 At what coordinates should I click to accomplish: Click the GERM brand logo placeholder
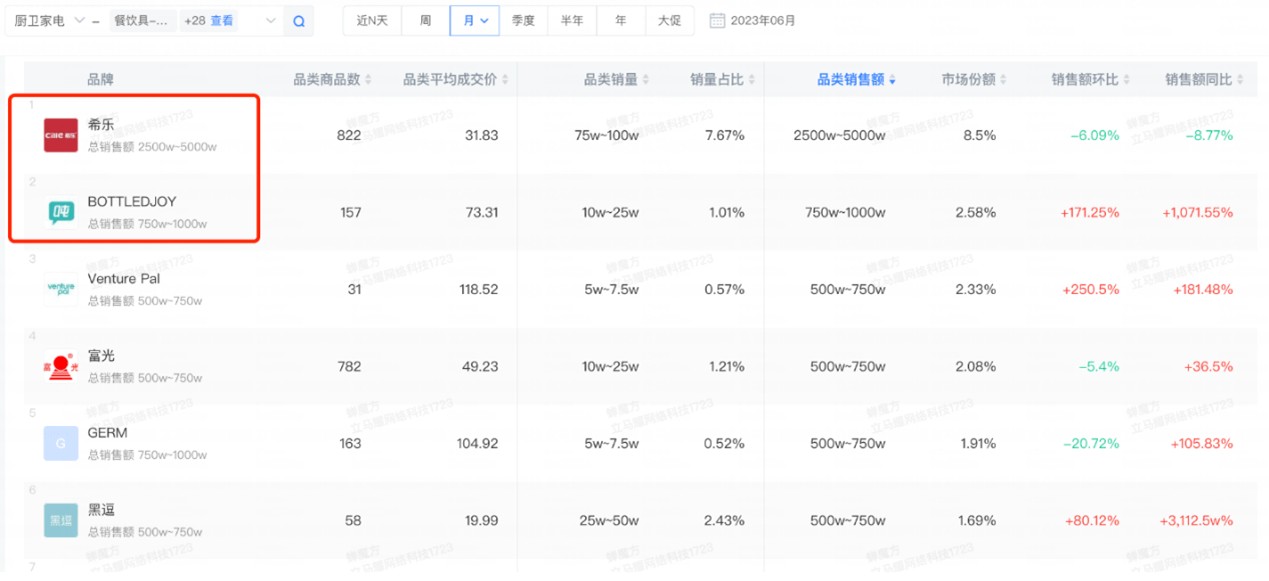pos(61,444)
